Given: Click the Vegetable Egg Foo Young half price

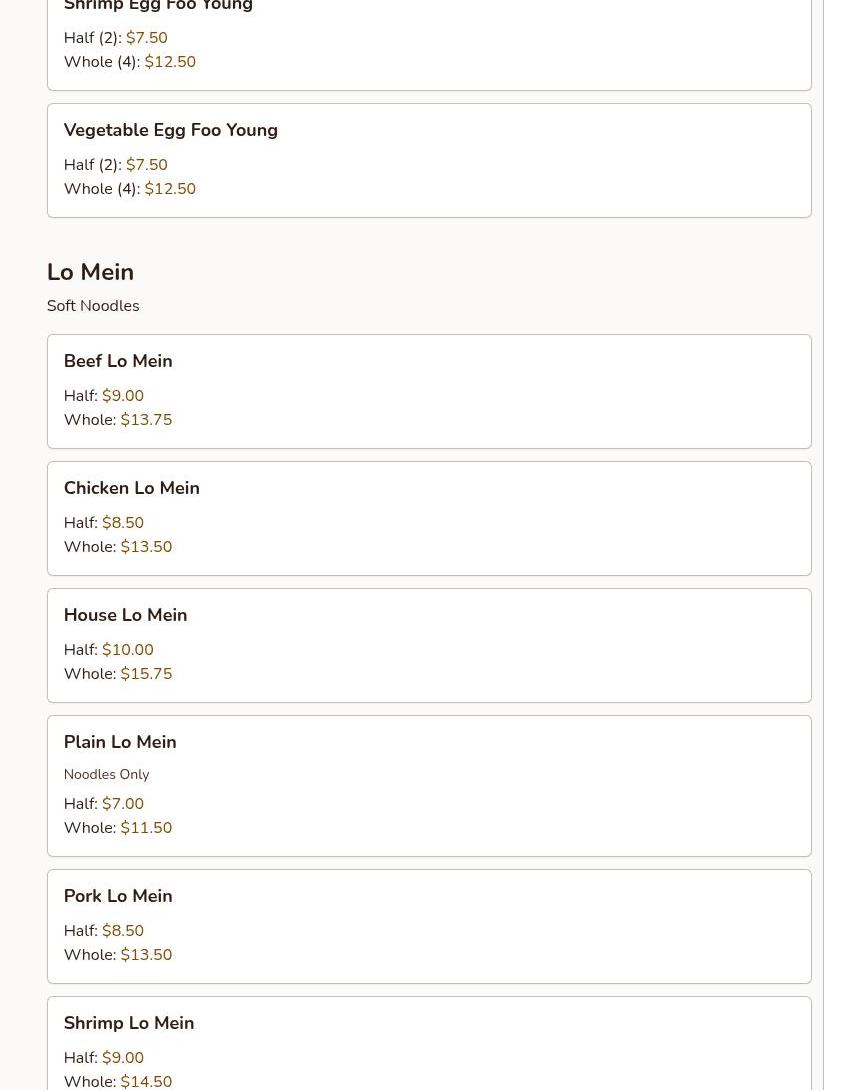Looking at the screenshot, I should click(147, 165).
